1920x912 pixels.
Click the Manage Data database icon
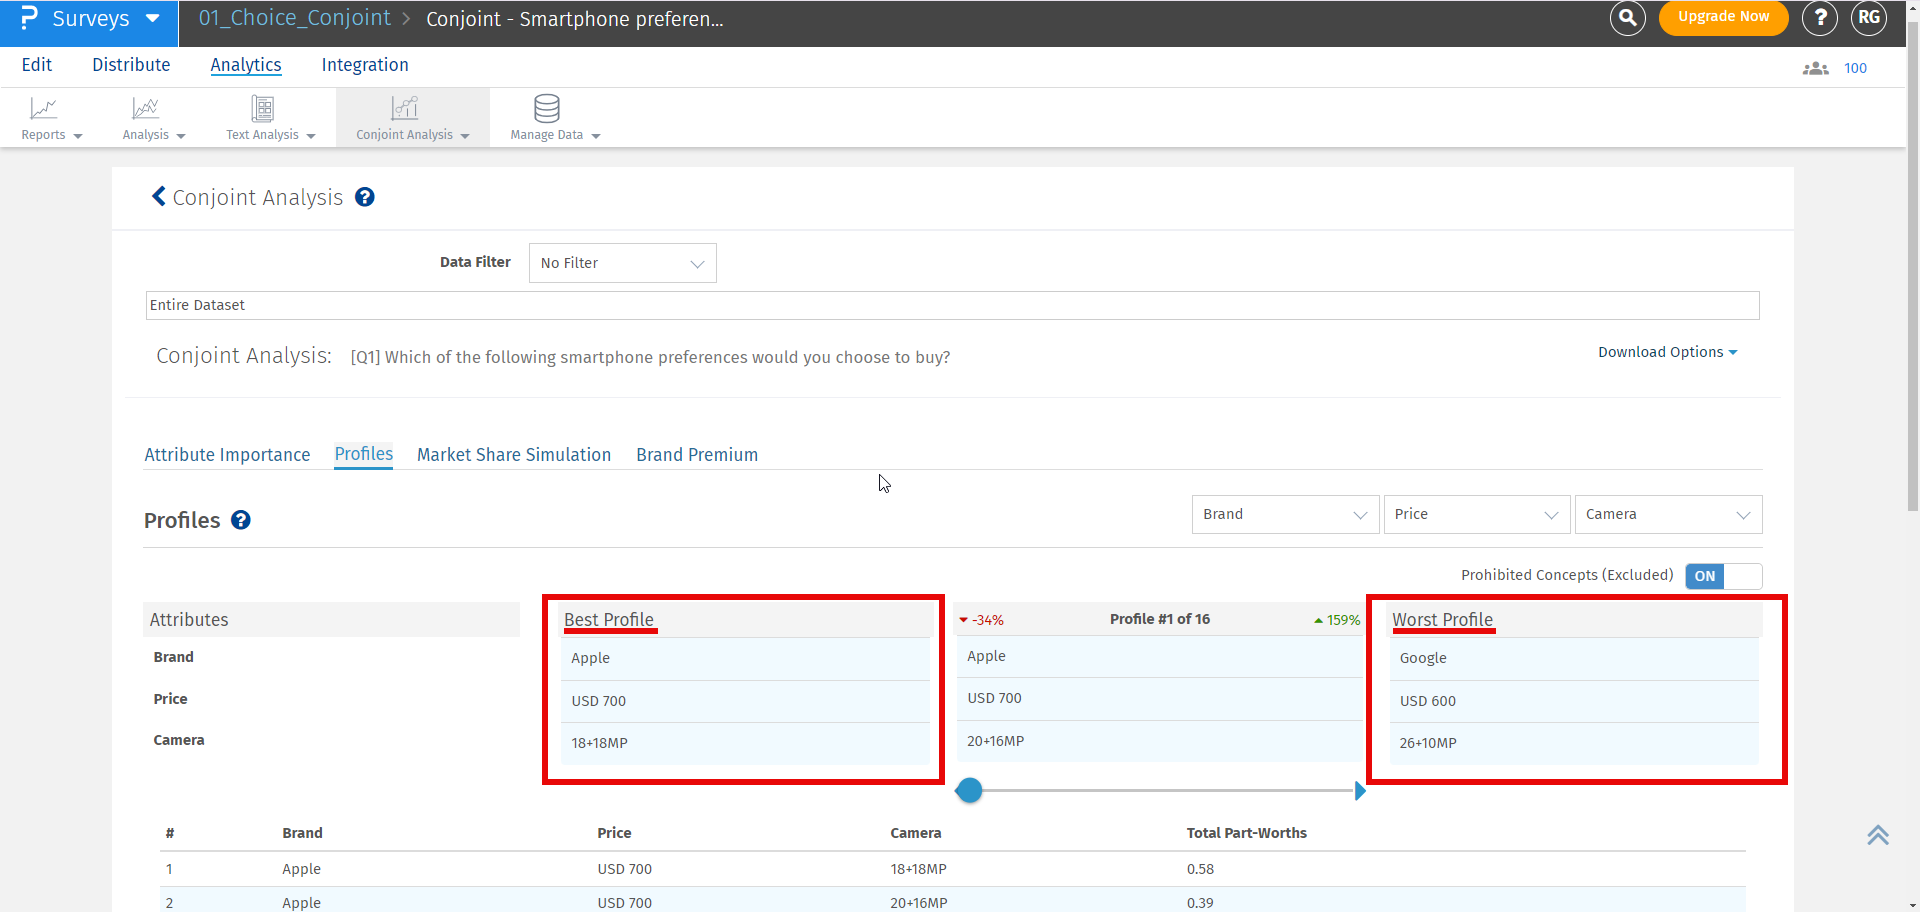tap(547, 108)
